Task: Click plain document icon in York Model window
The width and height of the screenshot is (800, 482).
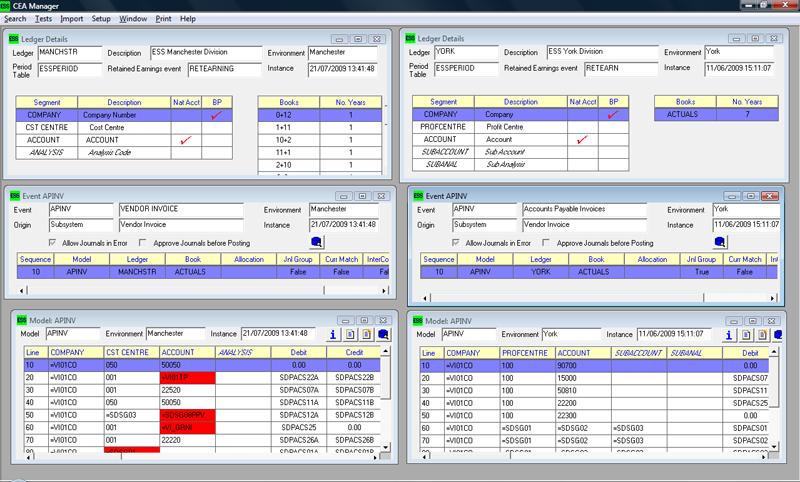Action: click(746, 335)
